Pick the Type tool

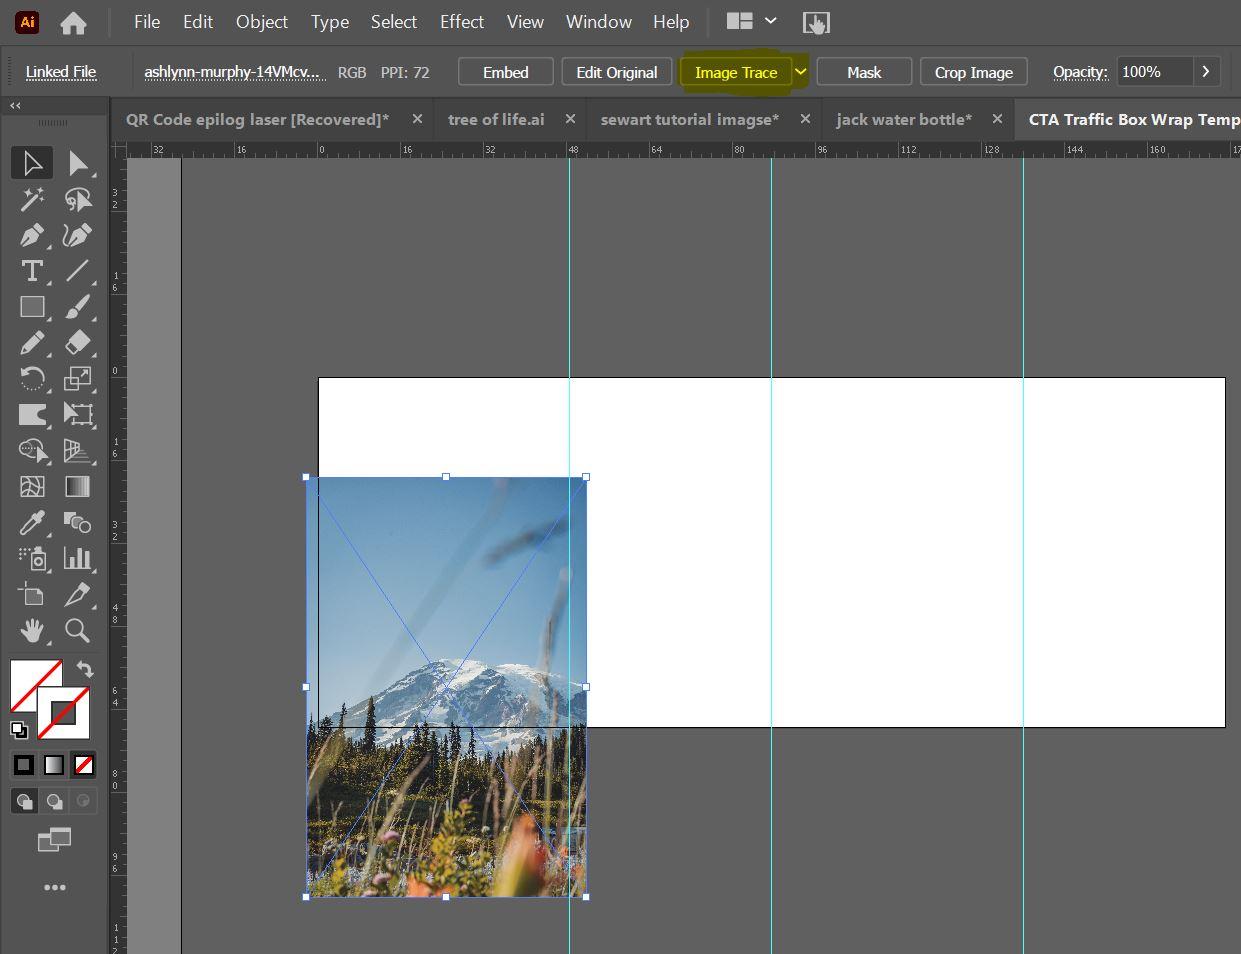[31, 271]
